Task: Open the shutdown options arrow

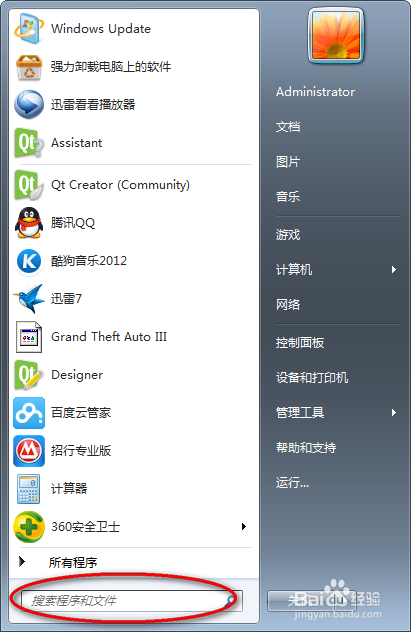Action: pyautogui.click(x=346, y=601)
